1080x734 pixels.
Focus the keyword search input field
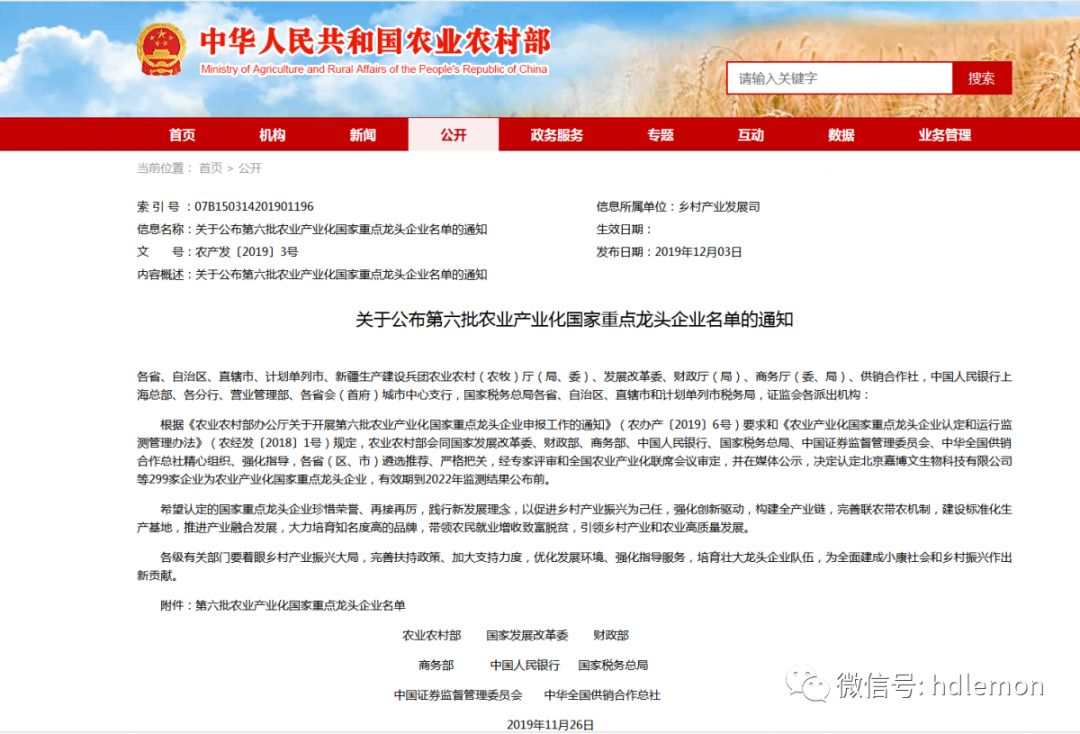coord(840,78)
